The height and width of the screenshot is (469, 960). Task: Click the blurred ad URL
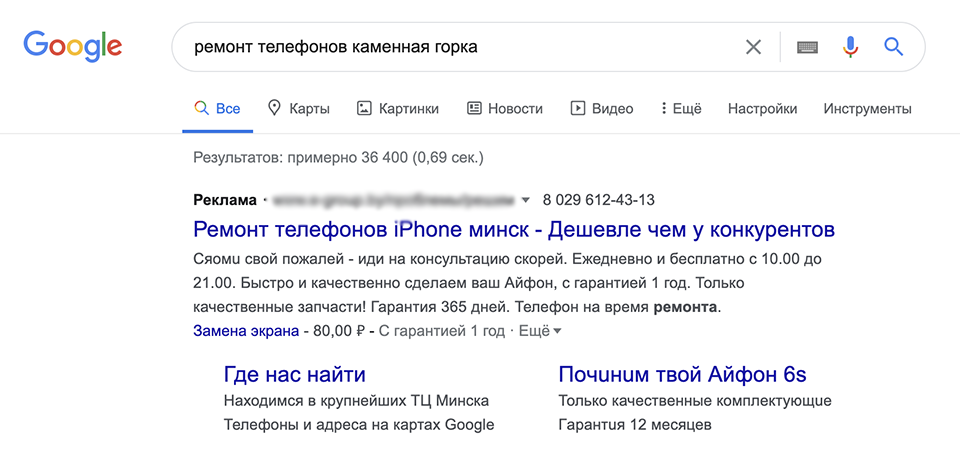[393, 200]
